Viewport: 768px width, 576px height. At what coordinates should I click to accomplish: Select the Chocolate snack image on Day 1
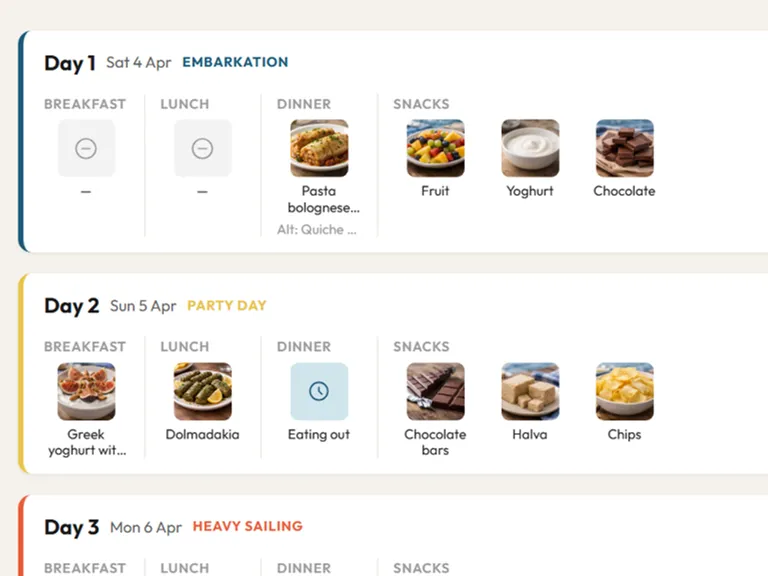624,148
